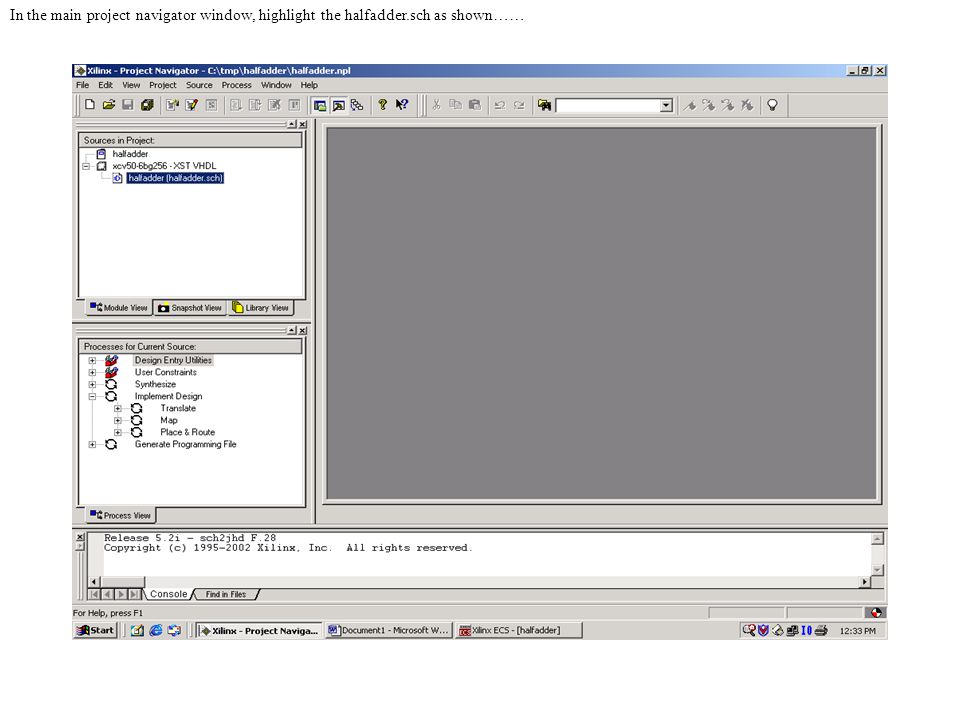This screenshot has width=960, height=720.
Task: Close the Processes for Current Source pane
Action: (302, 331)
